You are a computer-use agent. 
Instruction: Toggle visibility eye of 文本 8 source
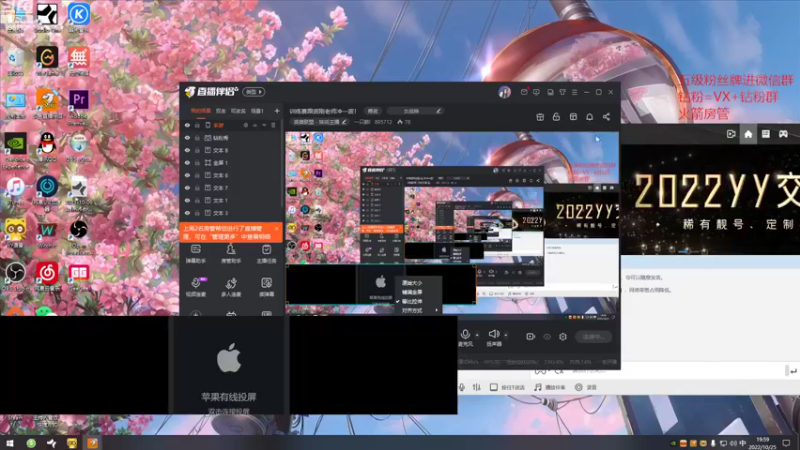pyautogui.click(x=187, y=151)
